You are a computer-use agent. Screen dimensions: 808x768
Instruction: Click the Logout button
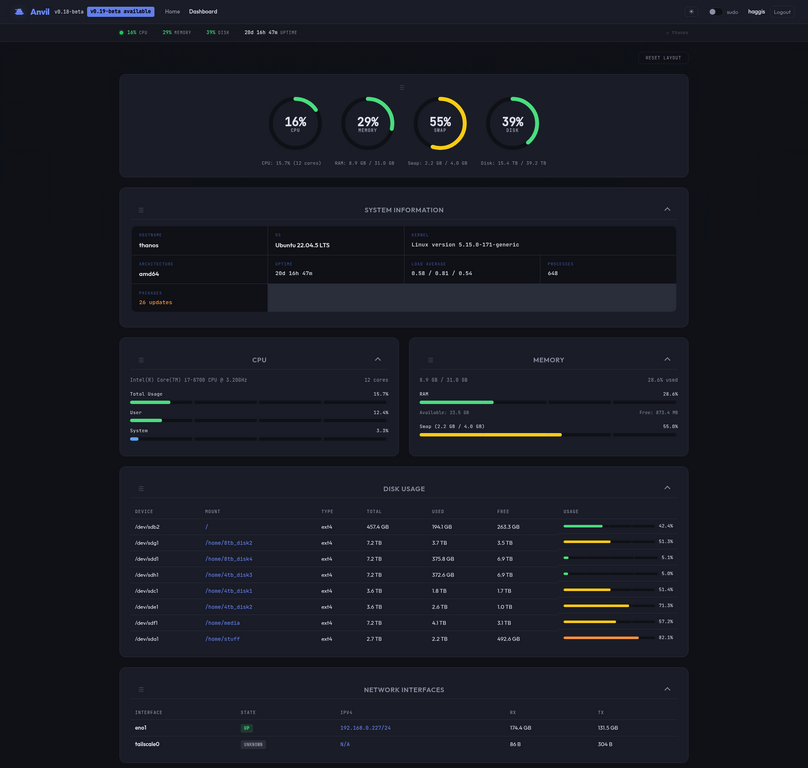point(782,11)
